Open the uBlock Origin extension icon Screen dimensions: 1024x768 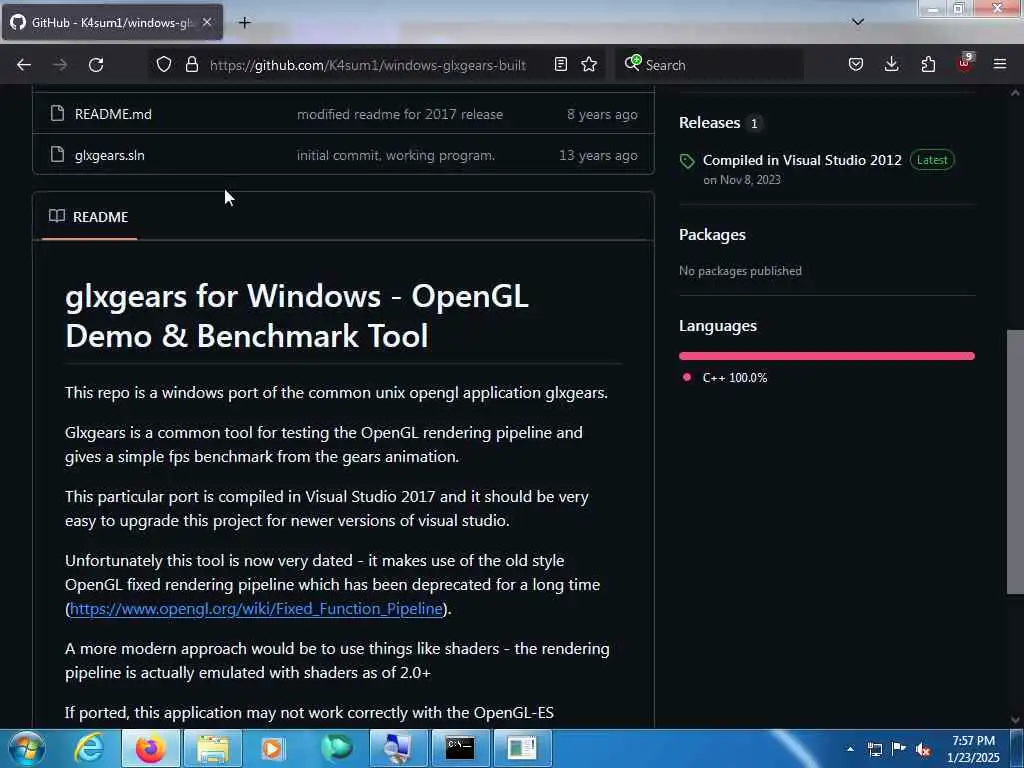click(x=965, y=63)
